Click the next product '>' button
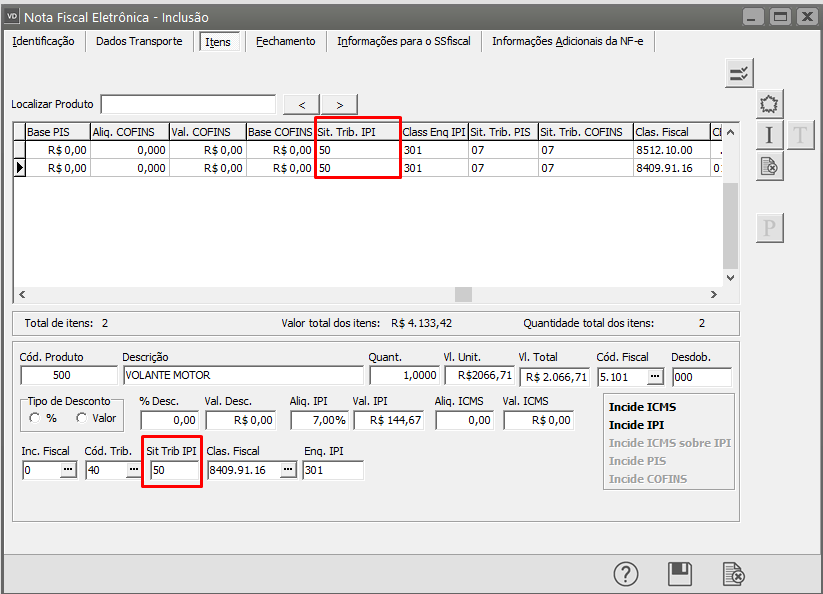This screenshot has width=823, height=594. (339, 105)
